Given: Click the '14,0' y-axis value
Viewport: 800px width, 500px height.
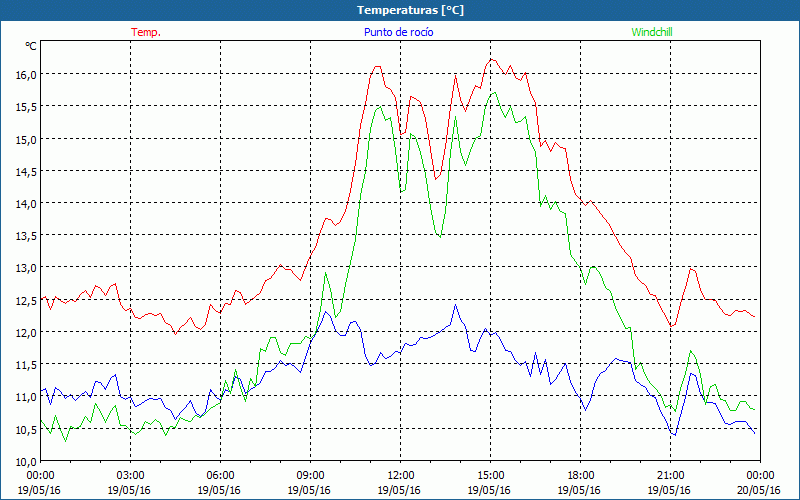Looking at the screenshot, I should pyautogui.click(x=27, y=204).
